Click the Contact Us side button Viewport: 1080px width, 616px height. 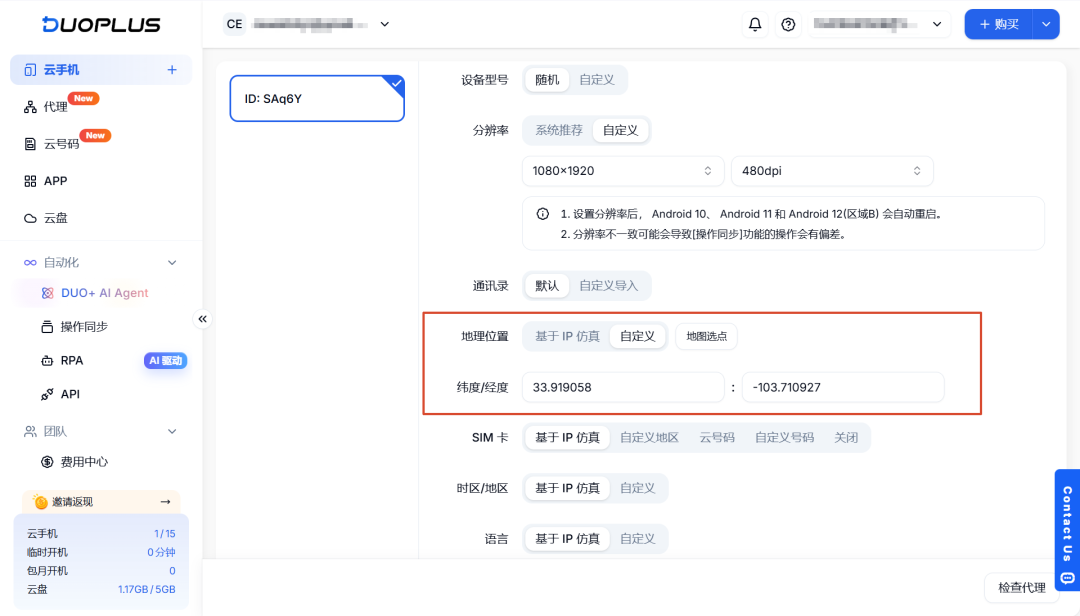pos(1067,529)
